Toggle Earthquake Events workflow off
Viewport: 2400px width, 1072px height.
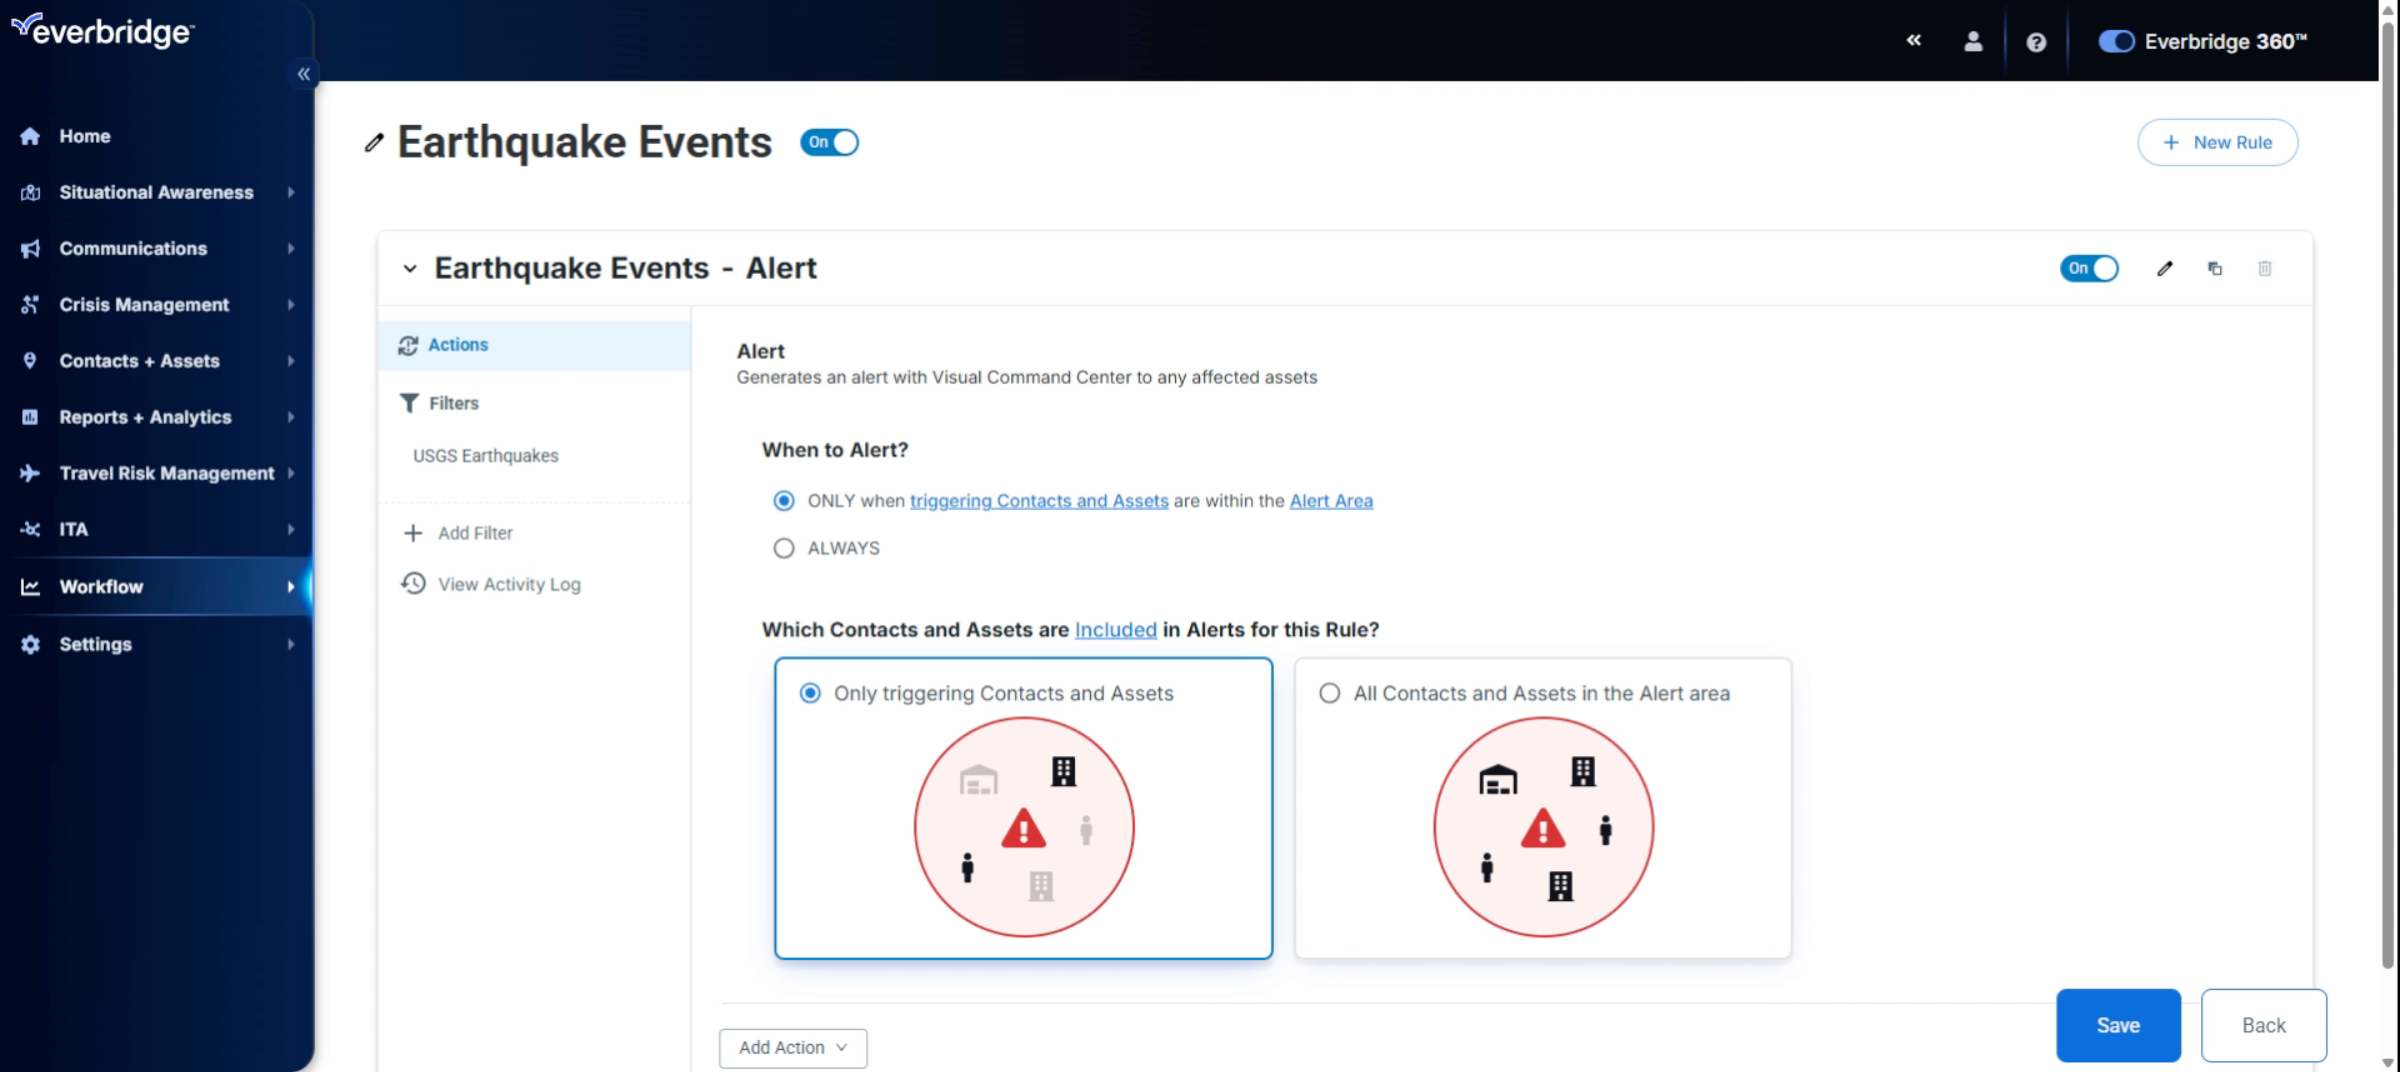829,142
